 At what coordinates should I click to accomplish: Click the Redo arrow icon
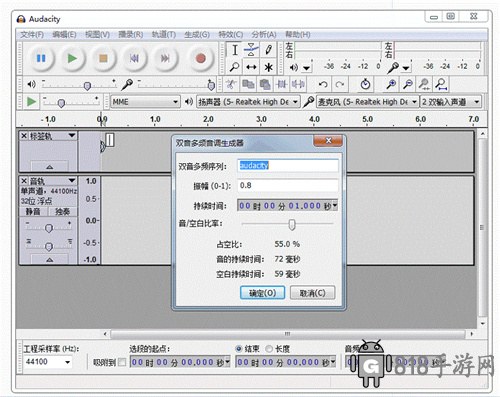[x=340, y=84]
